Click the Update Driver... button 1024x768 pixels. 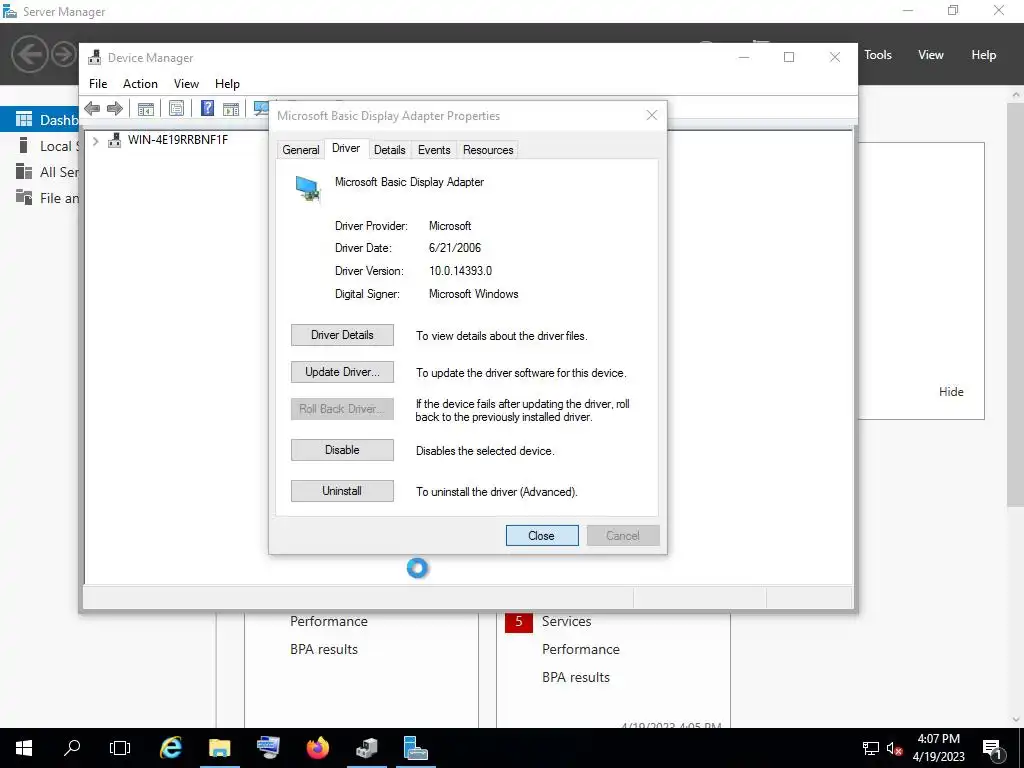342,372
